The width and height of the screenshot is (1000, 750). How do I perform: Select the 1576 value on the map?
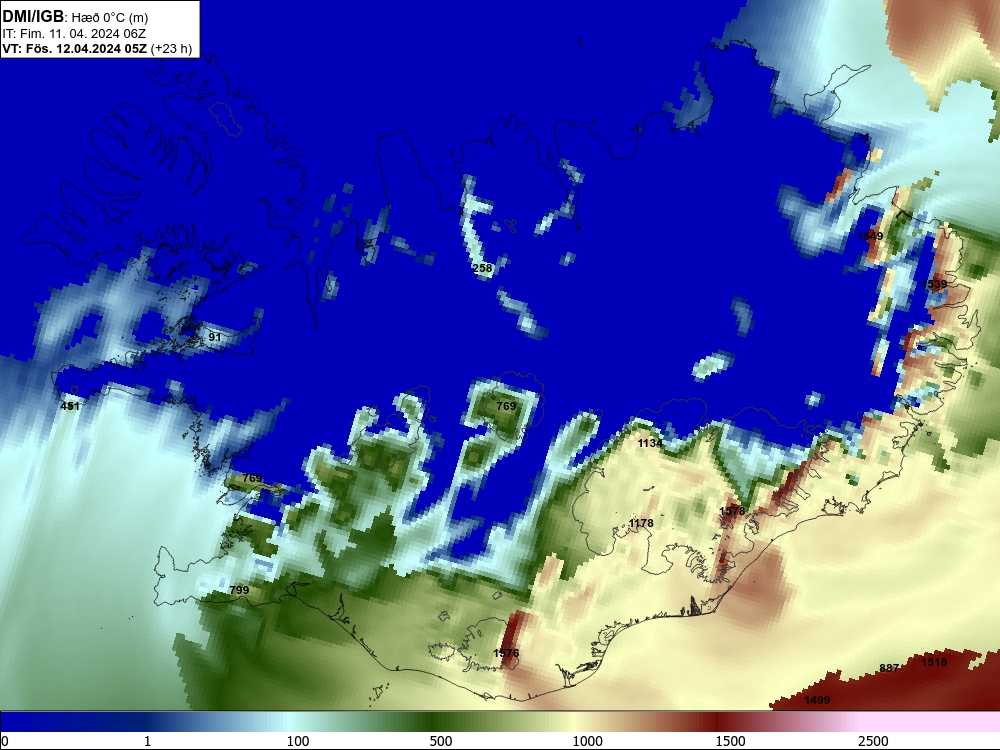point(506,653)
